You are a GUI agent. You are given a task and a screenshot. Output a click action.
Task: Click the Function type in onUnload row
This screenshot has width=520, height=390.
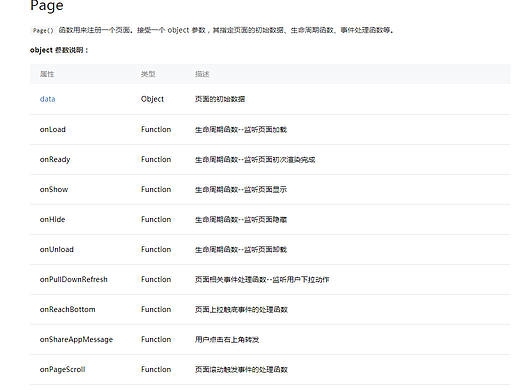(156, 249)
